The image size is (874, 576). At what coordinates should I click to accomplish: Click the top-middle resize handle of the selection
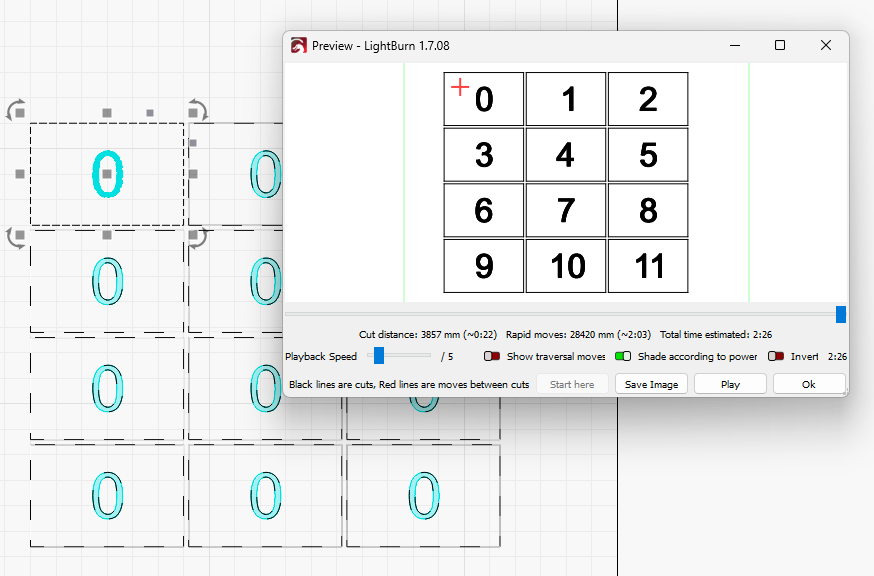coord(107,113)
